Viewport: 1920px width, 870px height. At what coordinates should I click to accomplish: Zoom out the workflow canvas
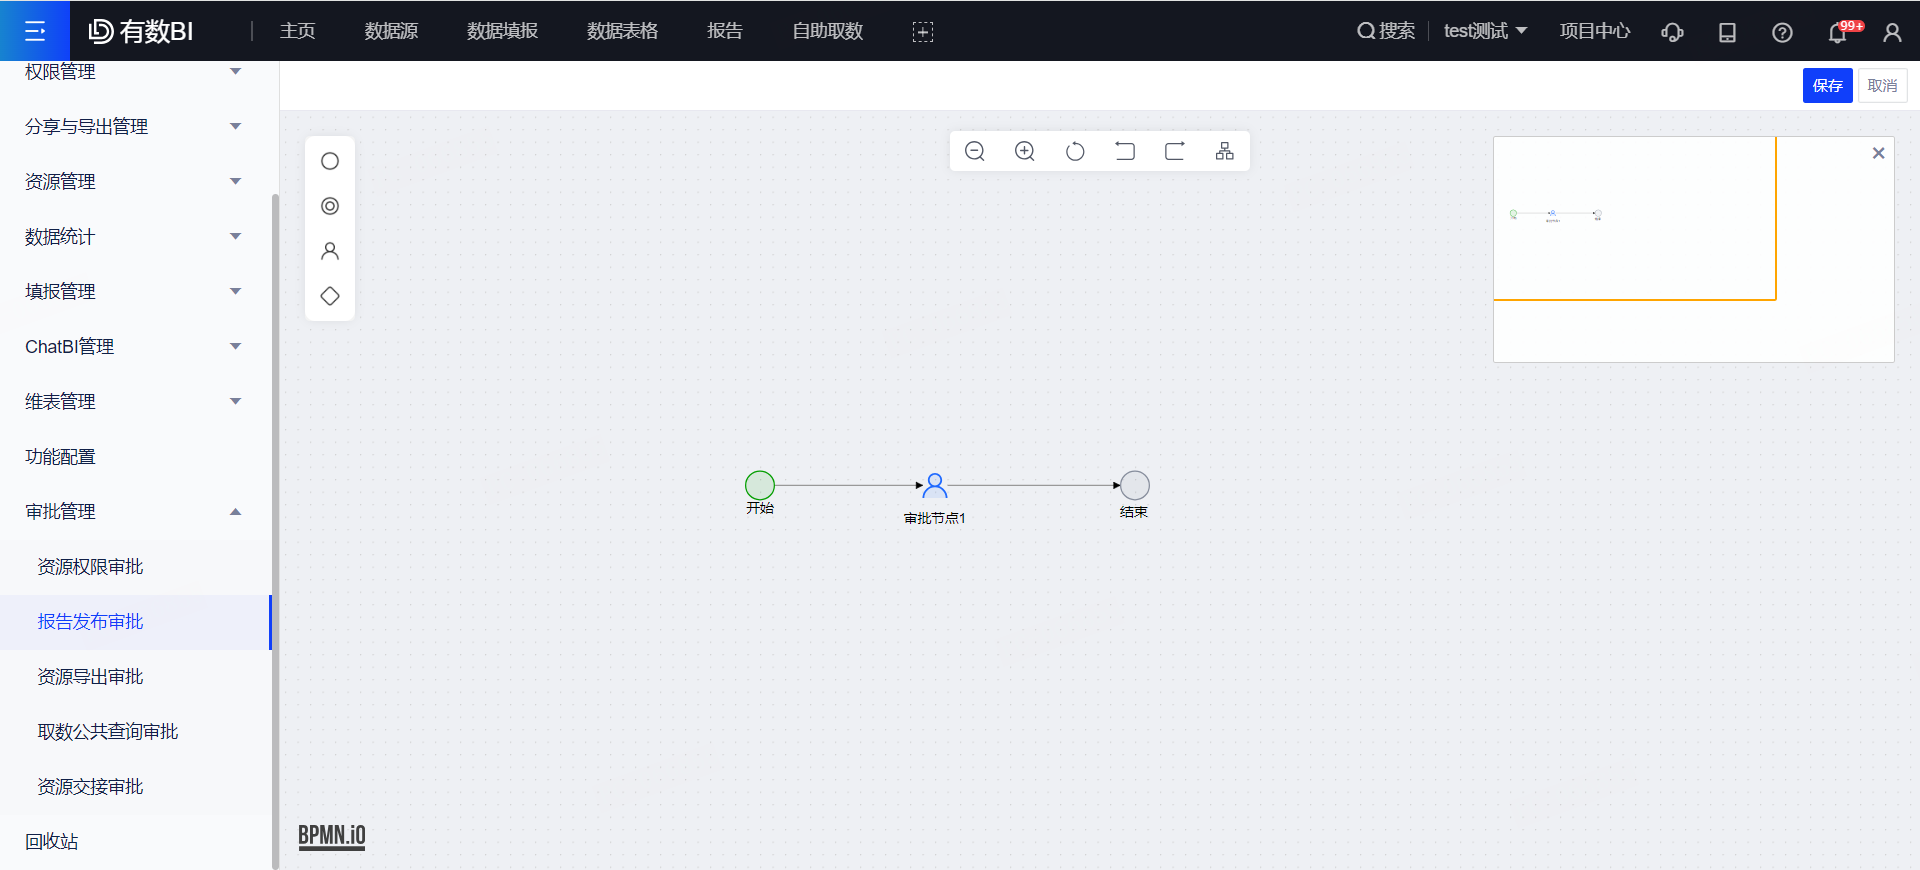975,151
